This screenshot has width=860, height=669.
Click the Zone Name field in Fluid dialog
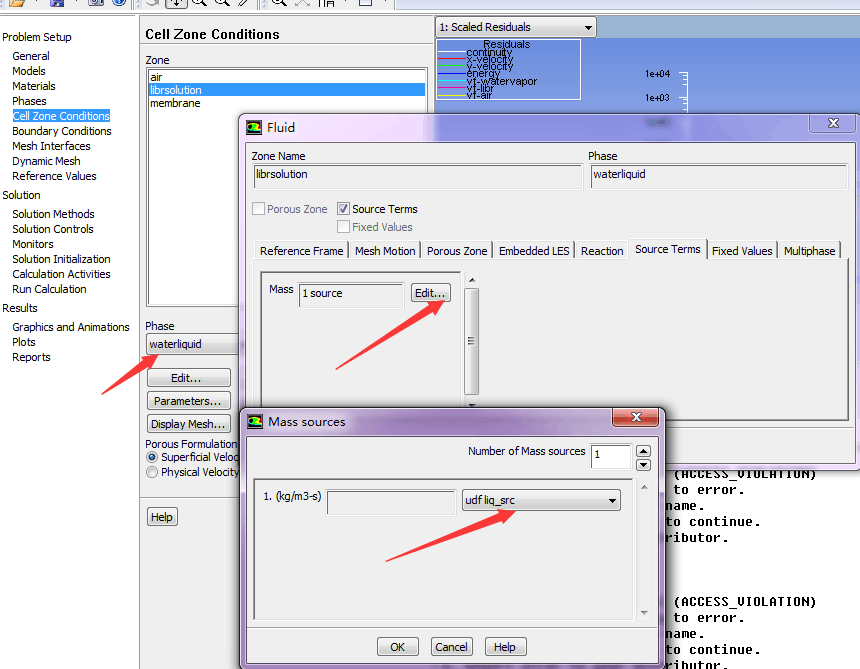coord(417,176)
